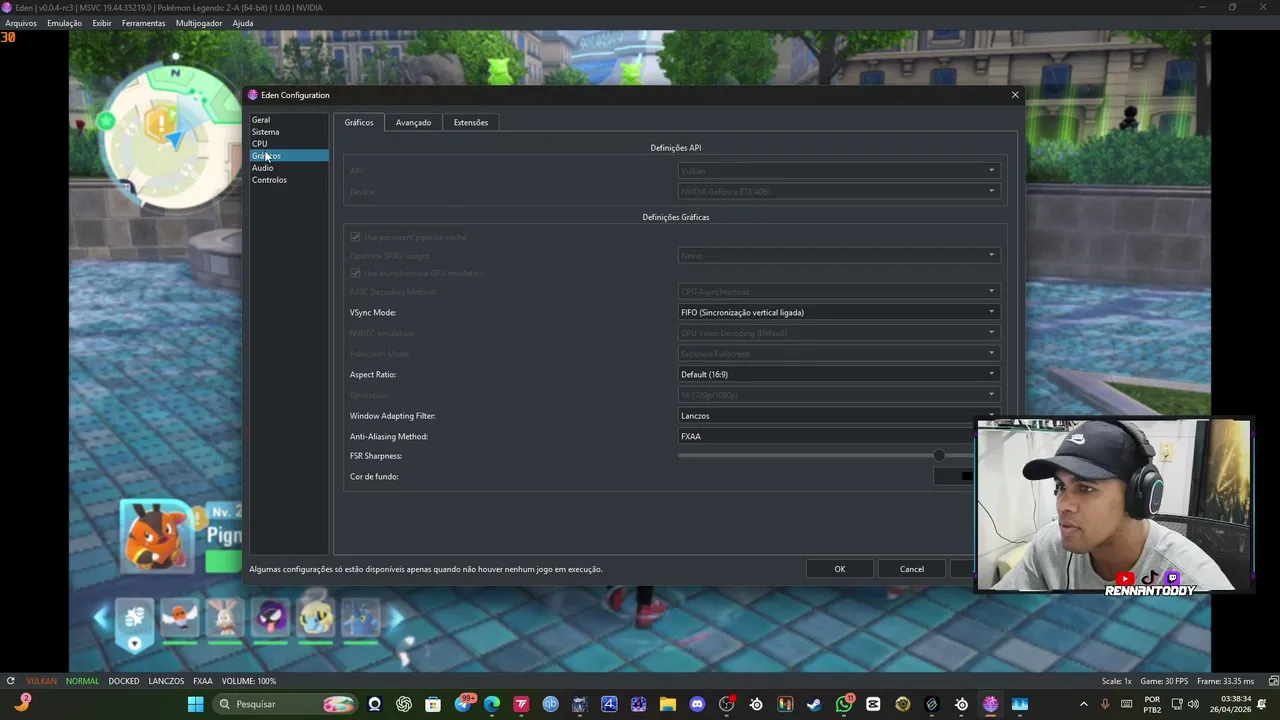Open the network tray icon
Image resolution: width=1280 pixels, height=720 pixels.
1177,704
